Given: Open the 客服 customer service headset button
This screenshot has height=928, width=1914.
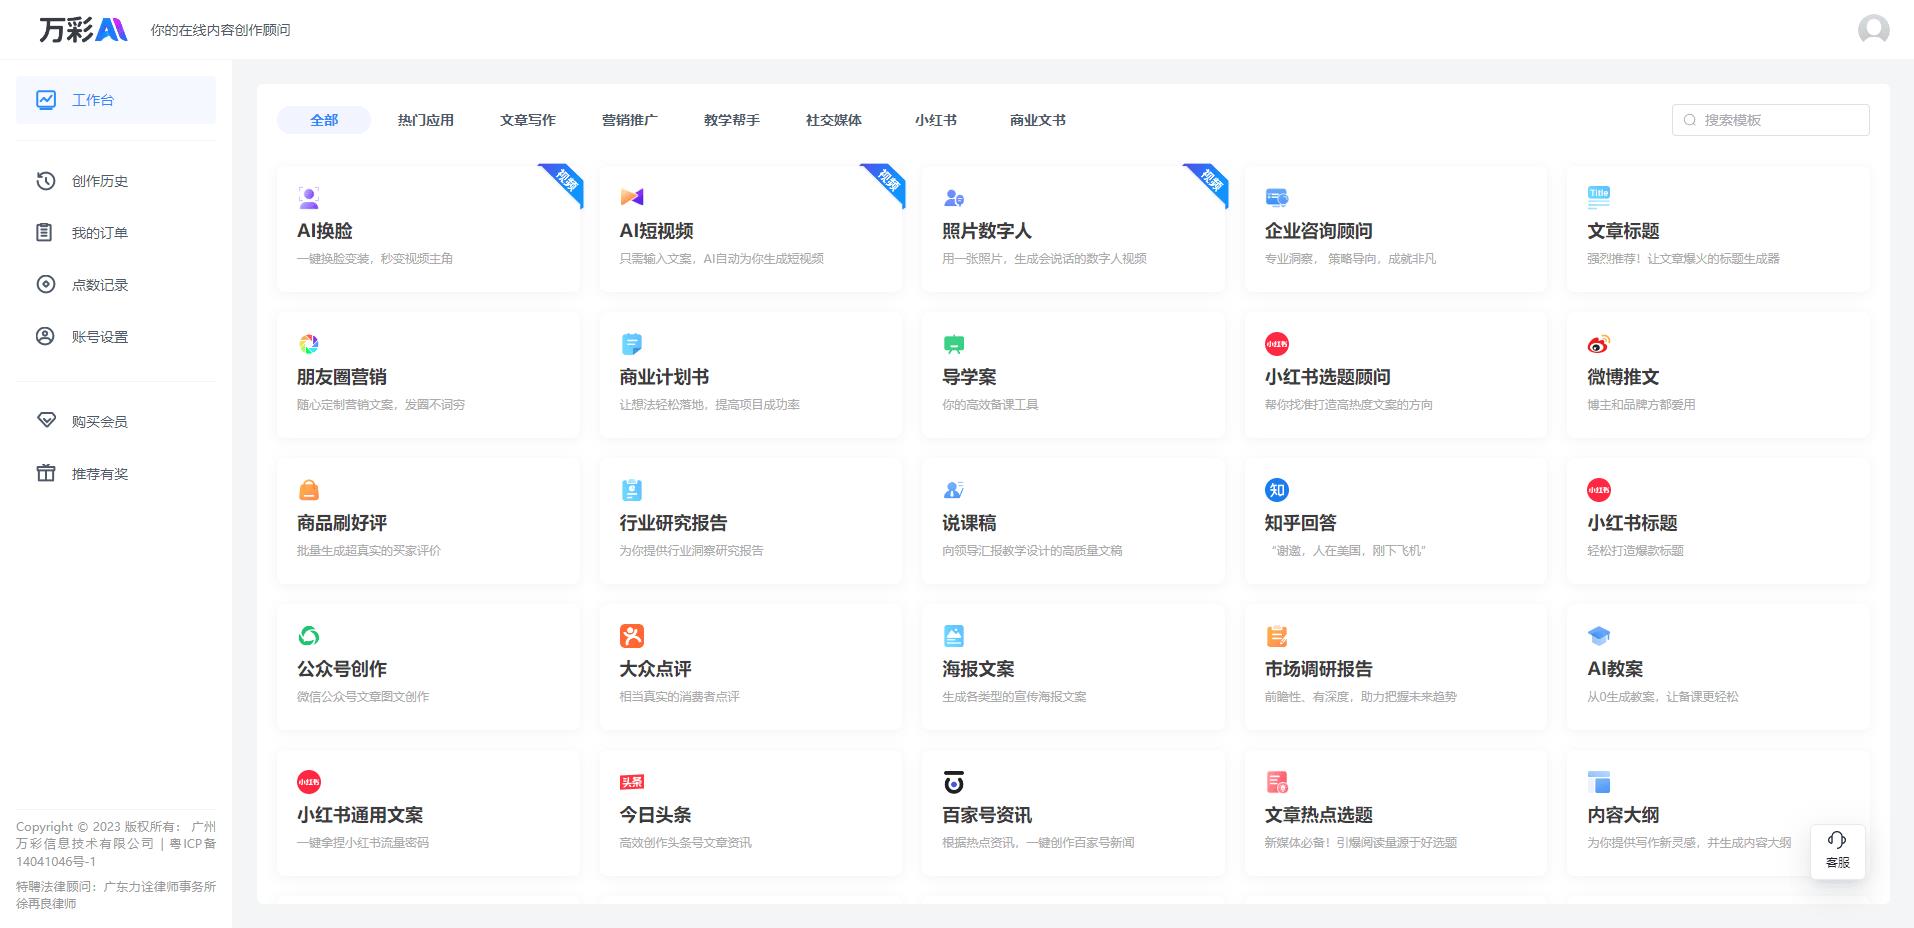Looking at the screenshot, I should click(x=1837, y=851).
